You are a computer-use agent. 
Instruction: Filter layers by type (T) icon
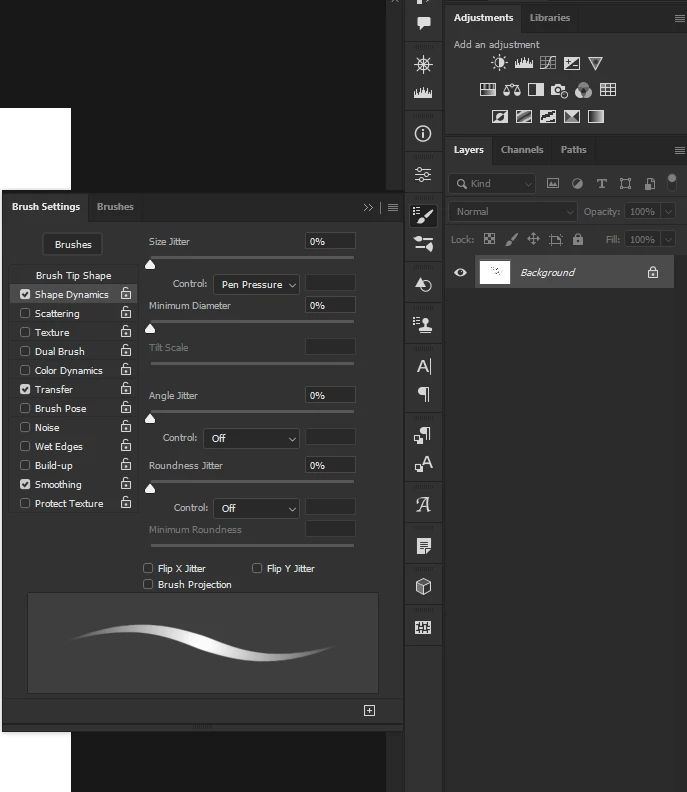tap(601, 184)
